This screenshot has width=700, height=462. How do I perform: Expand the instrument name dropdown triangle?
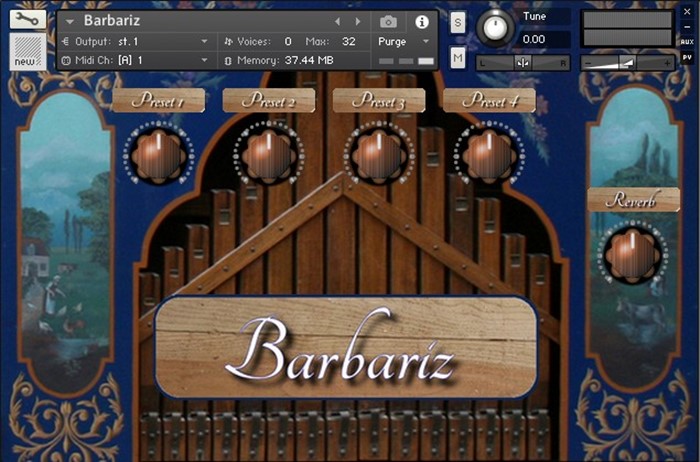pyautogui.click(x=70, y=21)
